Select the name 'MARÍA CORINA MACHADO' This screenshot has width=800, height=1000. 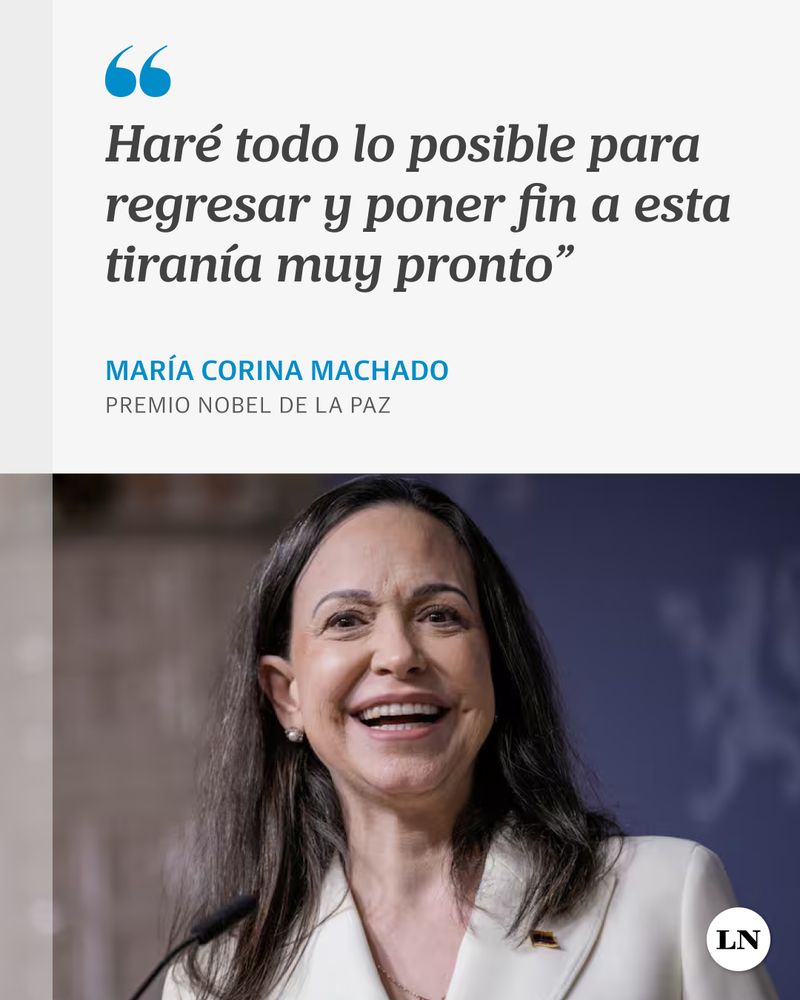coord(277,371)
